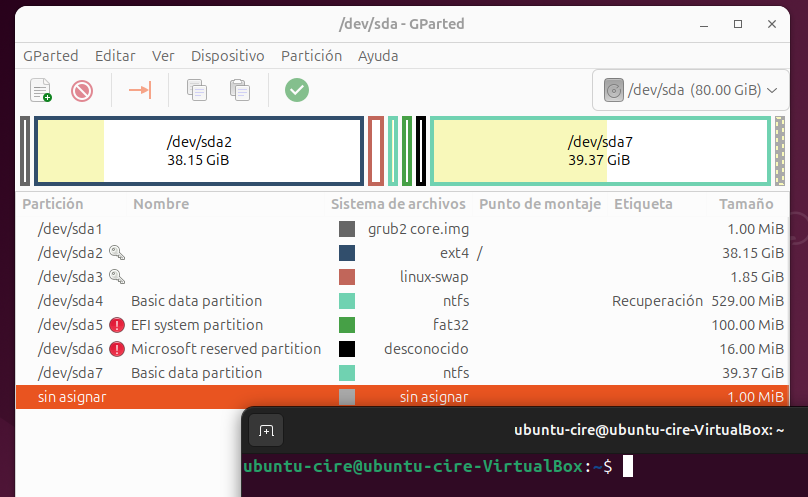Open the /dev/sda device selector dropdown

(x=691, y=91)
